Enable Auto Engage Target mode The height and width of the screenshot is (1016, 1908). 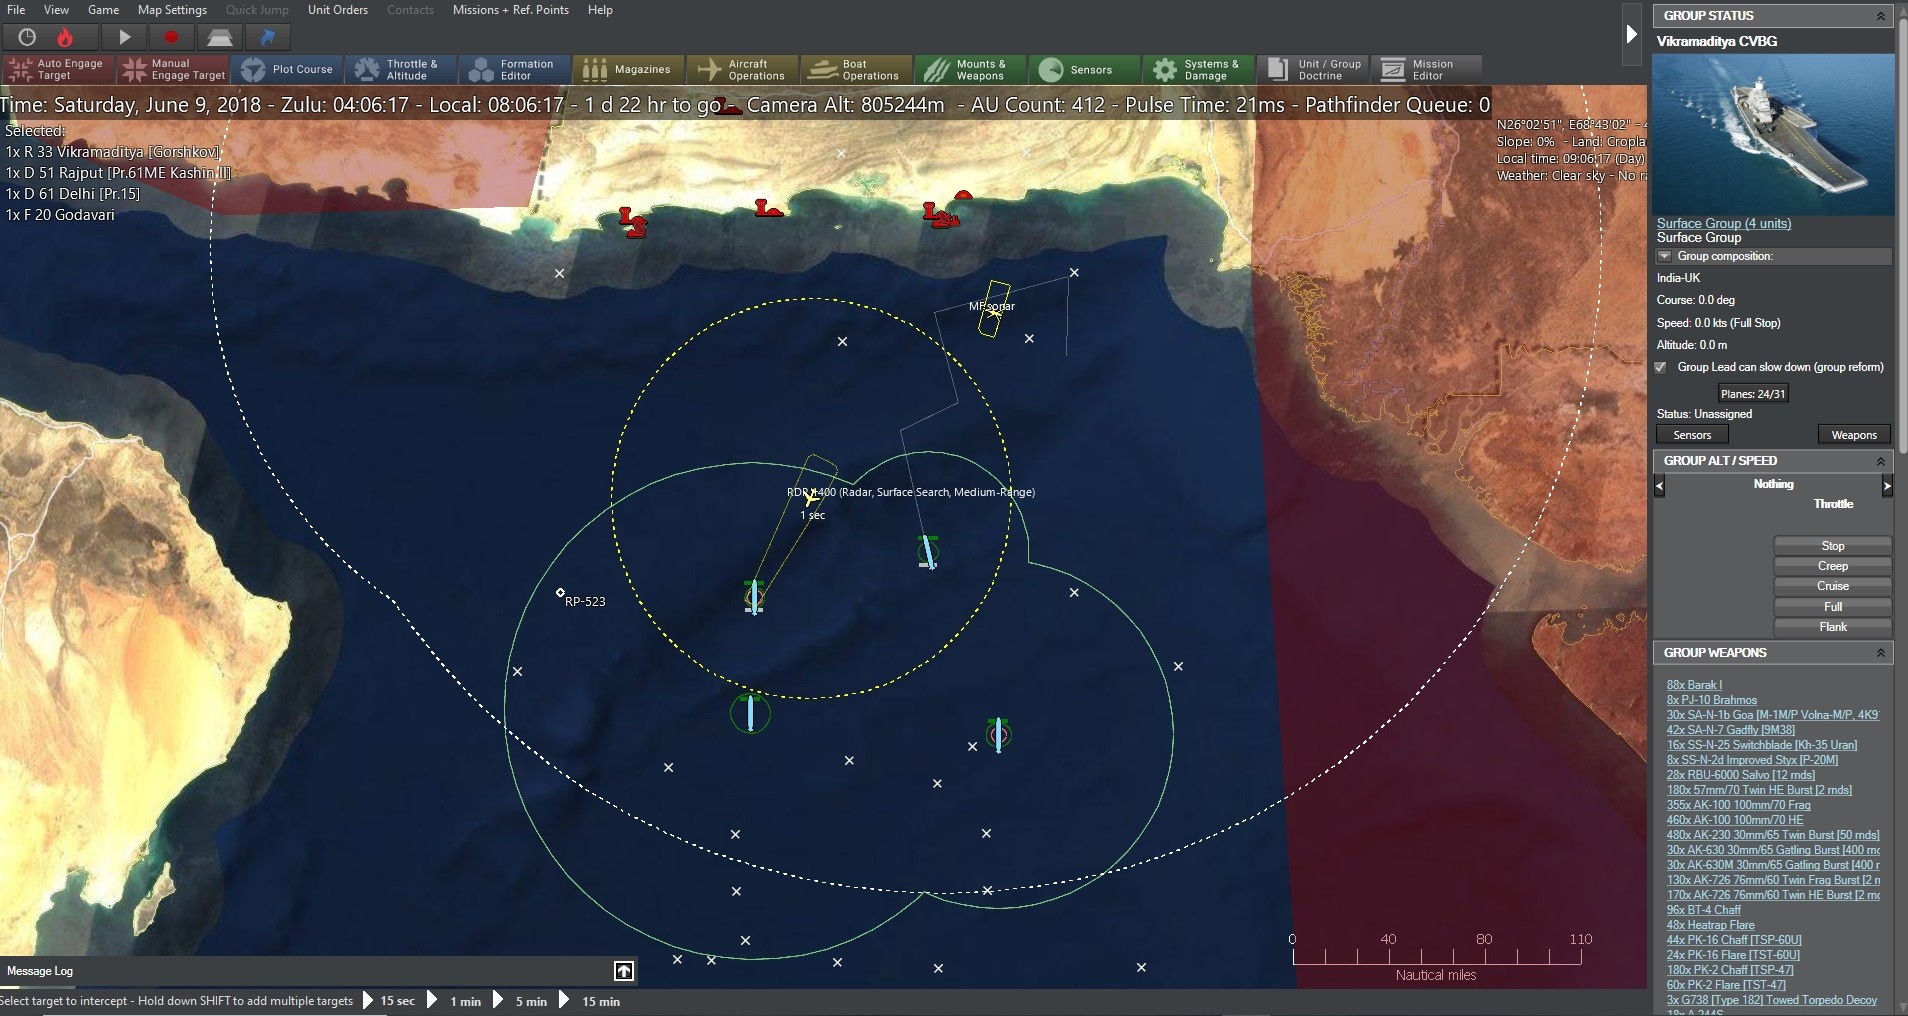pos(56,69)
